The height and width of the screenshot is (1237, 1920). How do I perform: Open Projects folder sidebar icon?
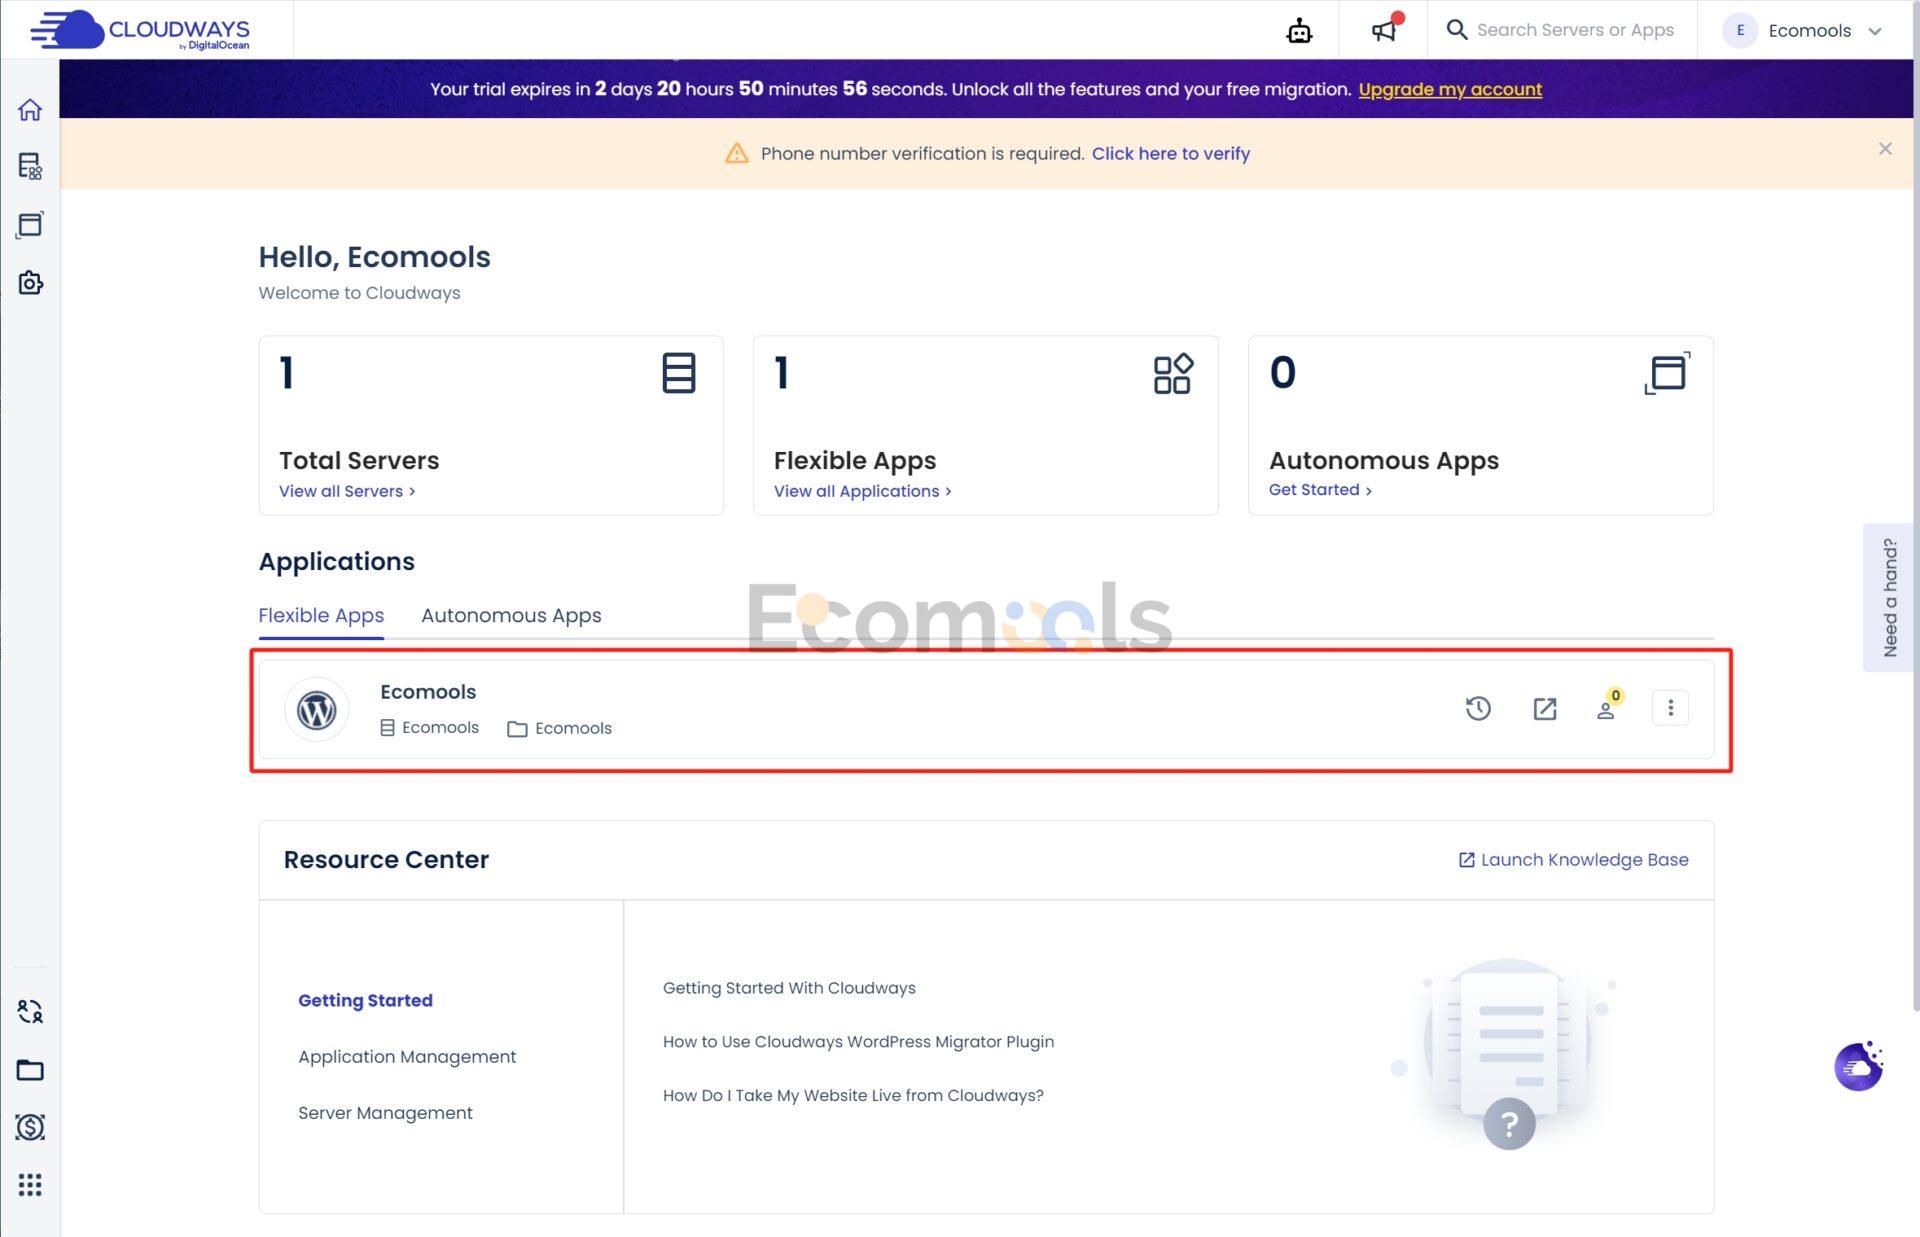click(30, 1070)
